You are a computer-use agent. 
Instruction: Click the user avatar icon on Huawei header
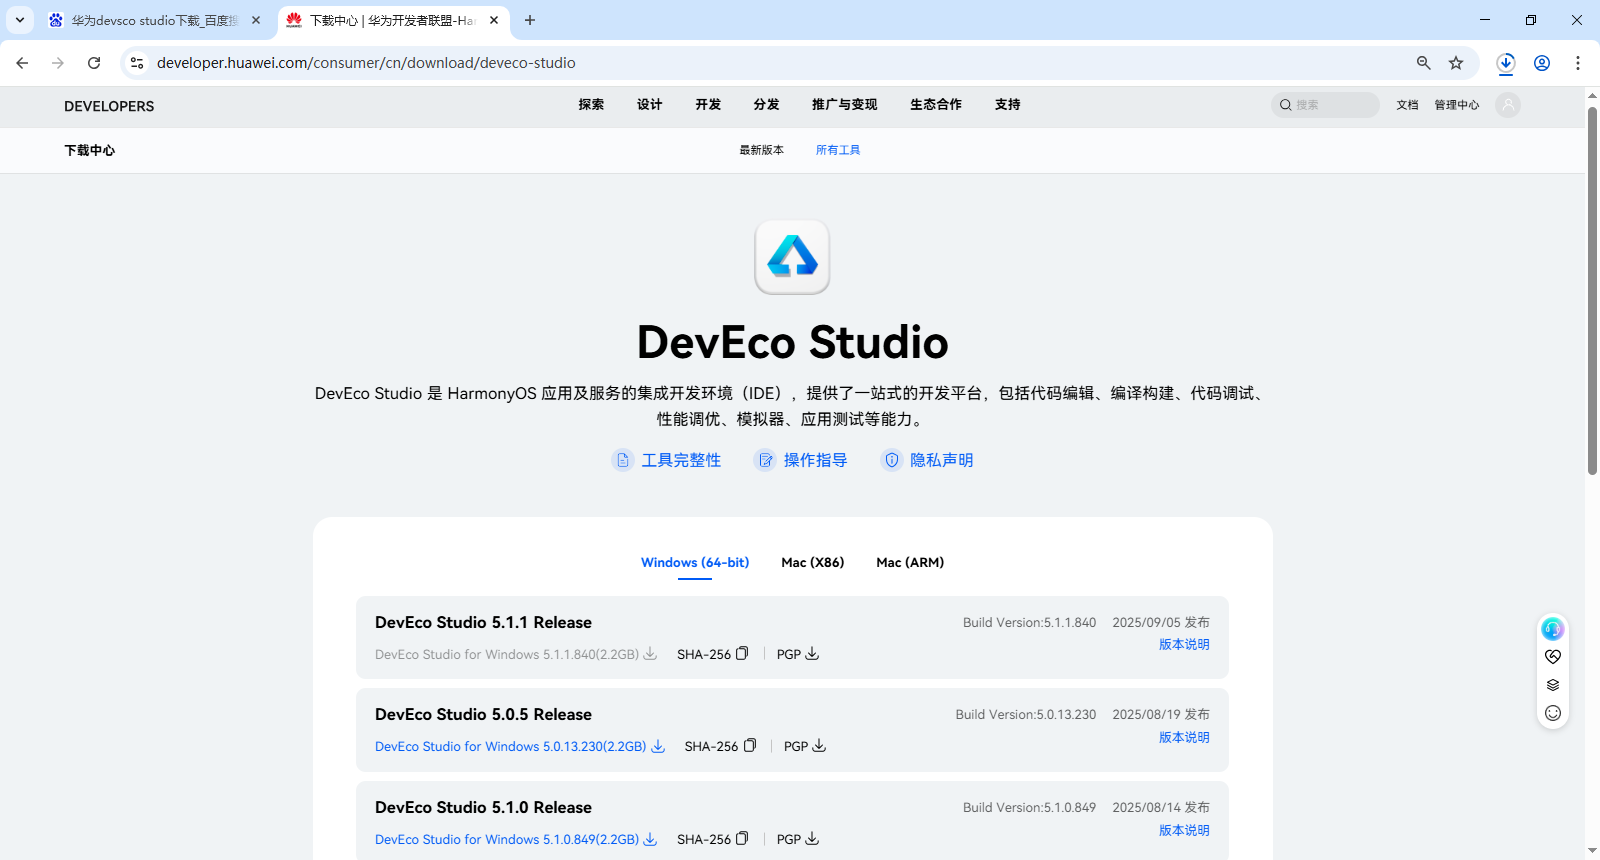click(x=1508, y=105)
